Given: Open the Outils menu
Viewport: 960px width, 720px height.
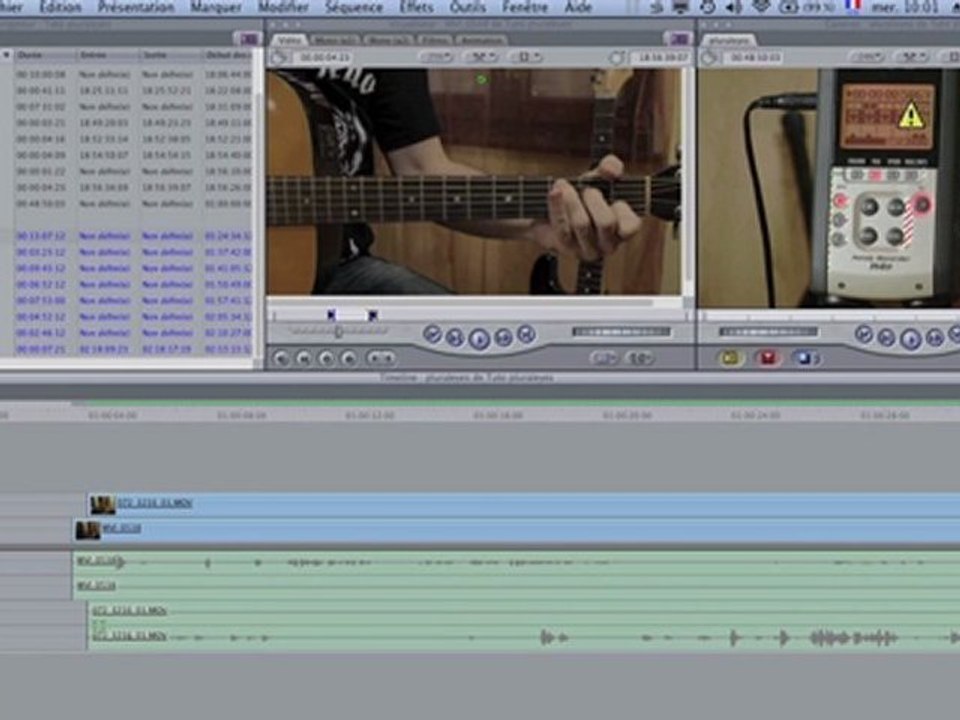Looking at the screenshot, I should (x=468, y=7).
